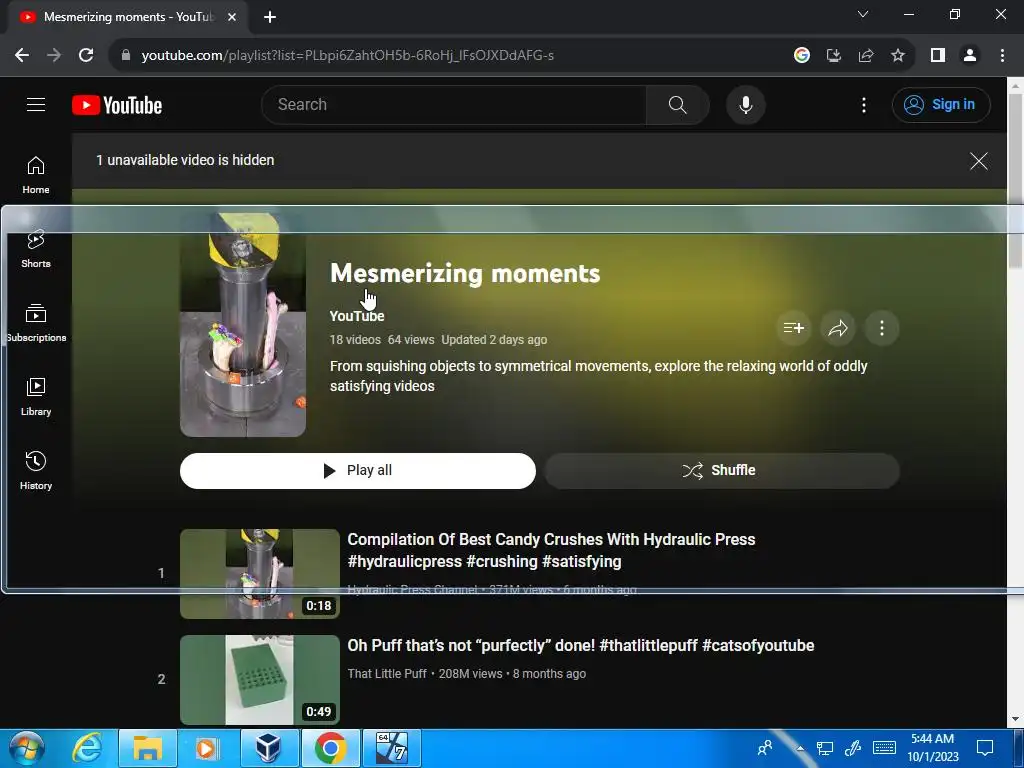Open the YouTube guide hamburger menu
The width and height of the screenshot is (1024, 768).
[x=36, y=104]
